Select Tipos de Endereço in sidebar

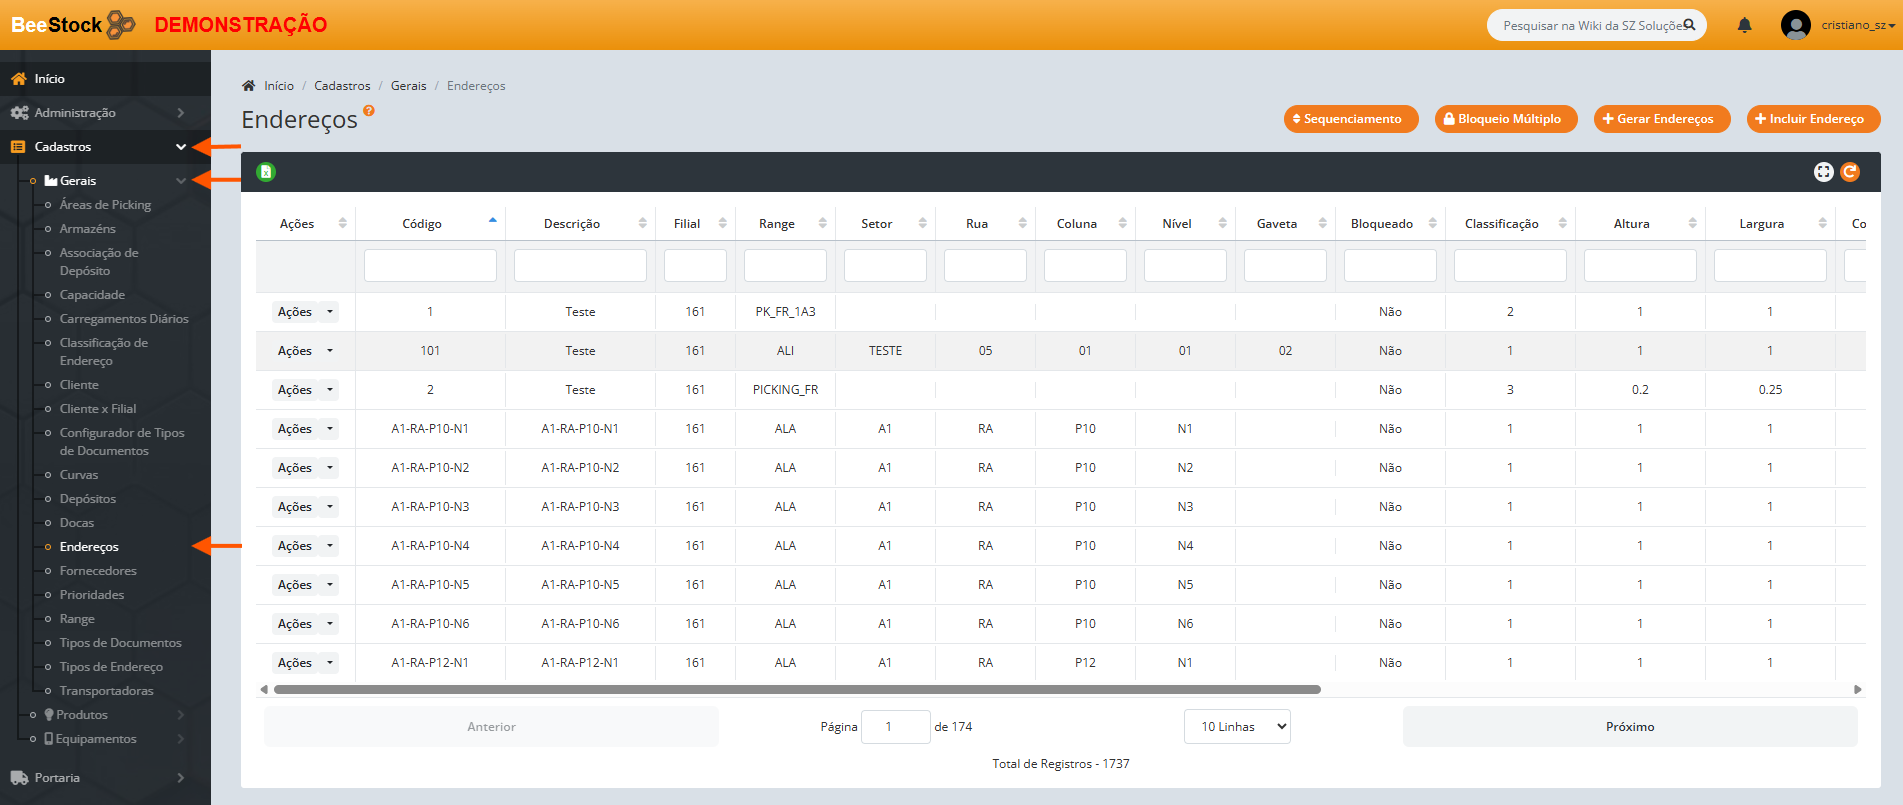(x=111, y=667)
